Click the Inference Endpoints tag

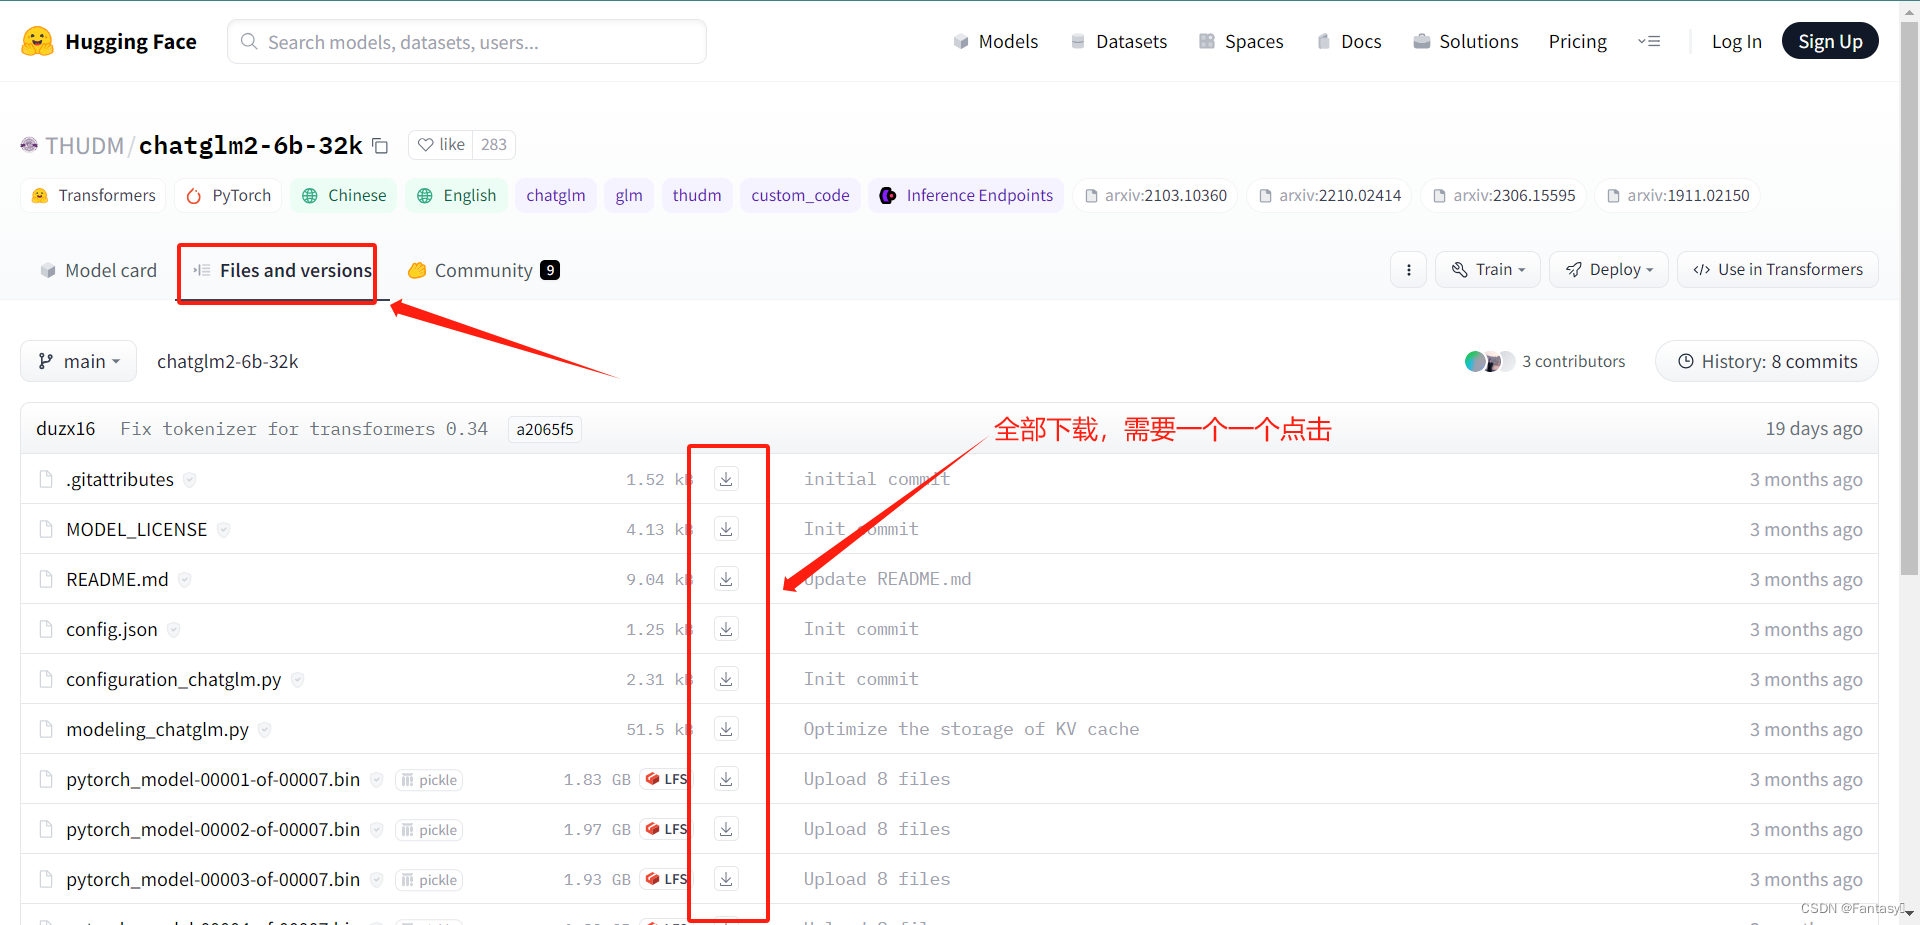(966, 195)
